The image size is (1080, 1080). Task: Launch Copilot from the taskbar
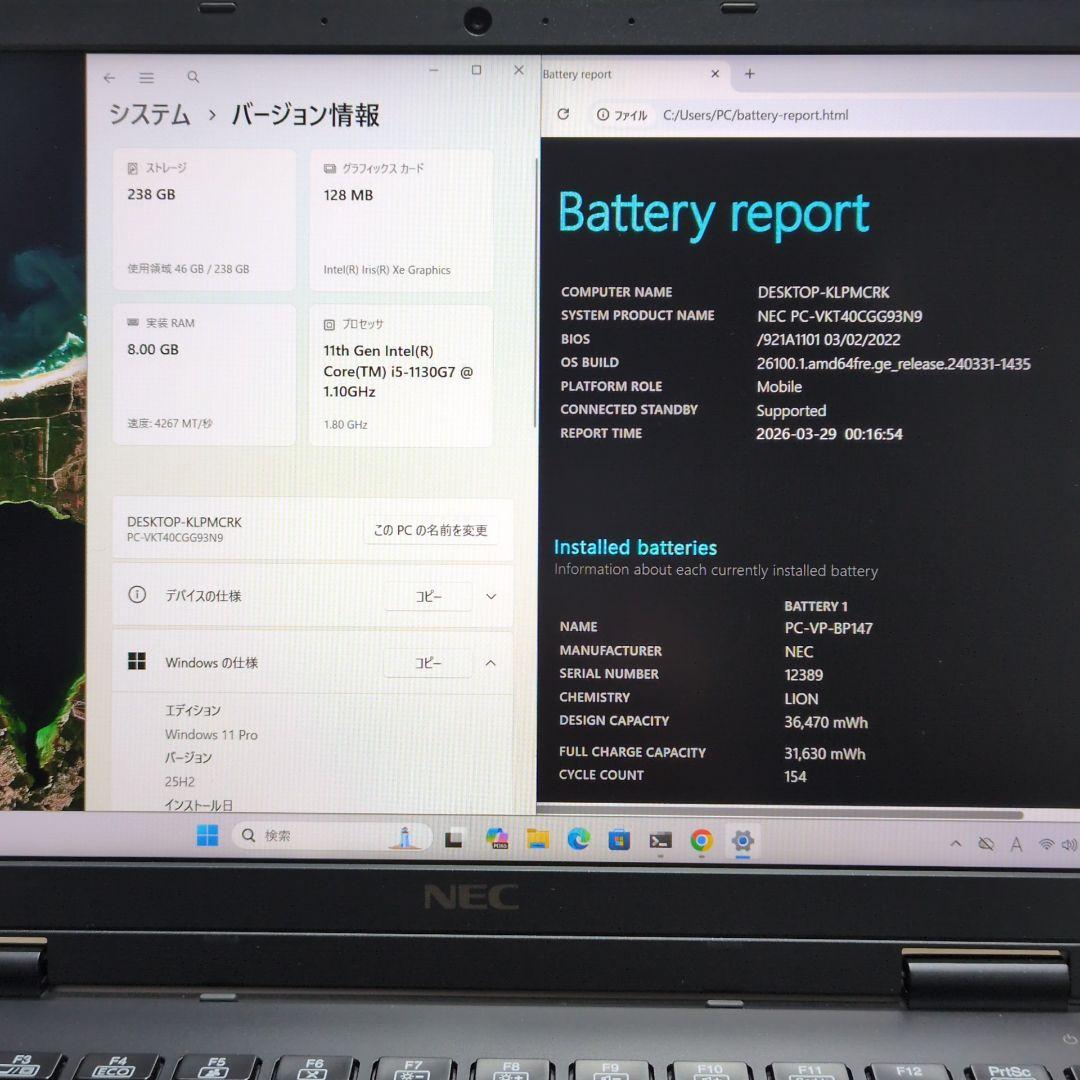point(497,838)
